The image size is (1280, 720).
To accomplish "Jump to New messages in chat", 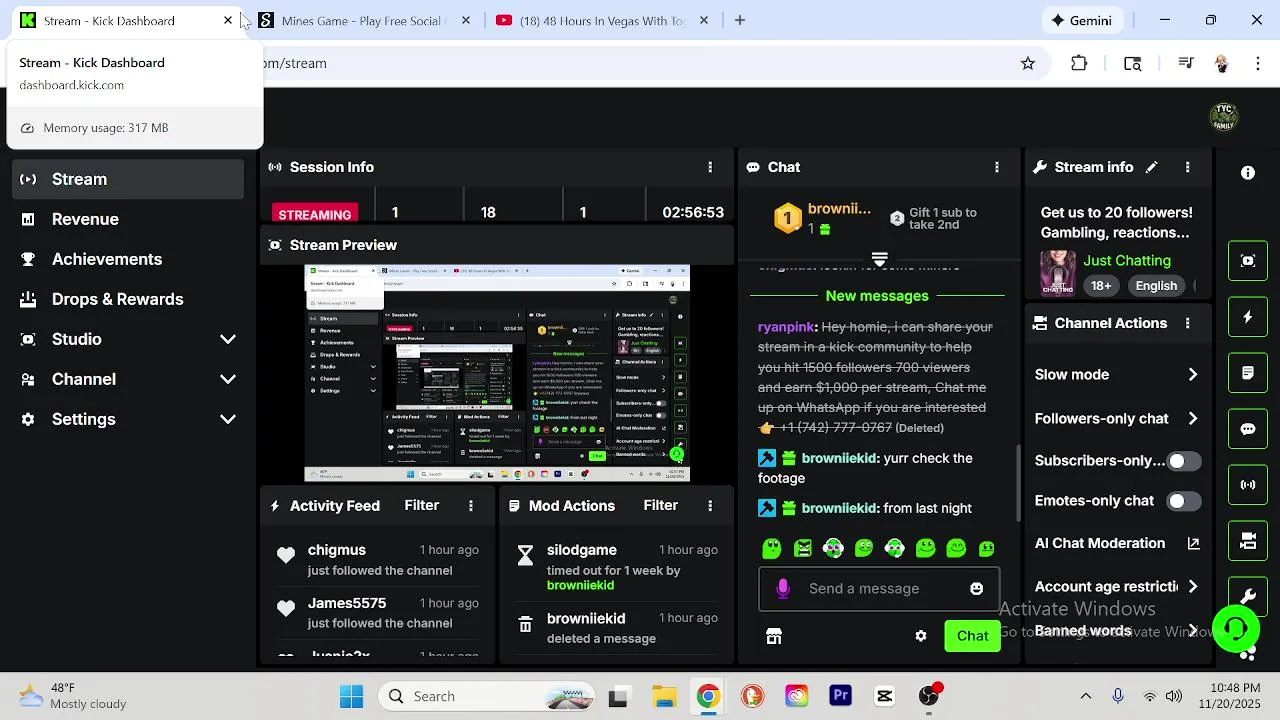I will (877, 296).
